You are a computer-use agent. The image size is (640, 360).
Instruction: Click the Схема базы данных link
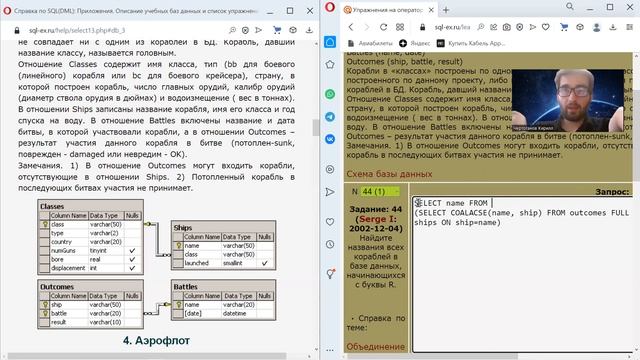389,174
